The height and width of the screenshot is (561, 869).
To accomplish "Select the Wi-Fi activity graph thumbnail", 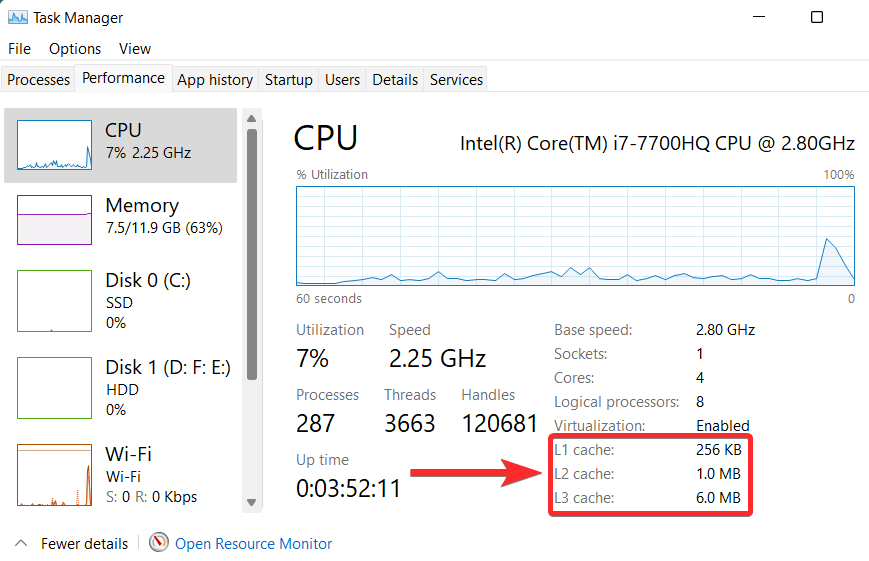I will click(56, 475).
